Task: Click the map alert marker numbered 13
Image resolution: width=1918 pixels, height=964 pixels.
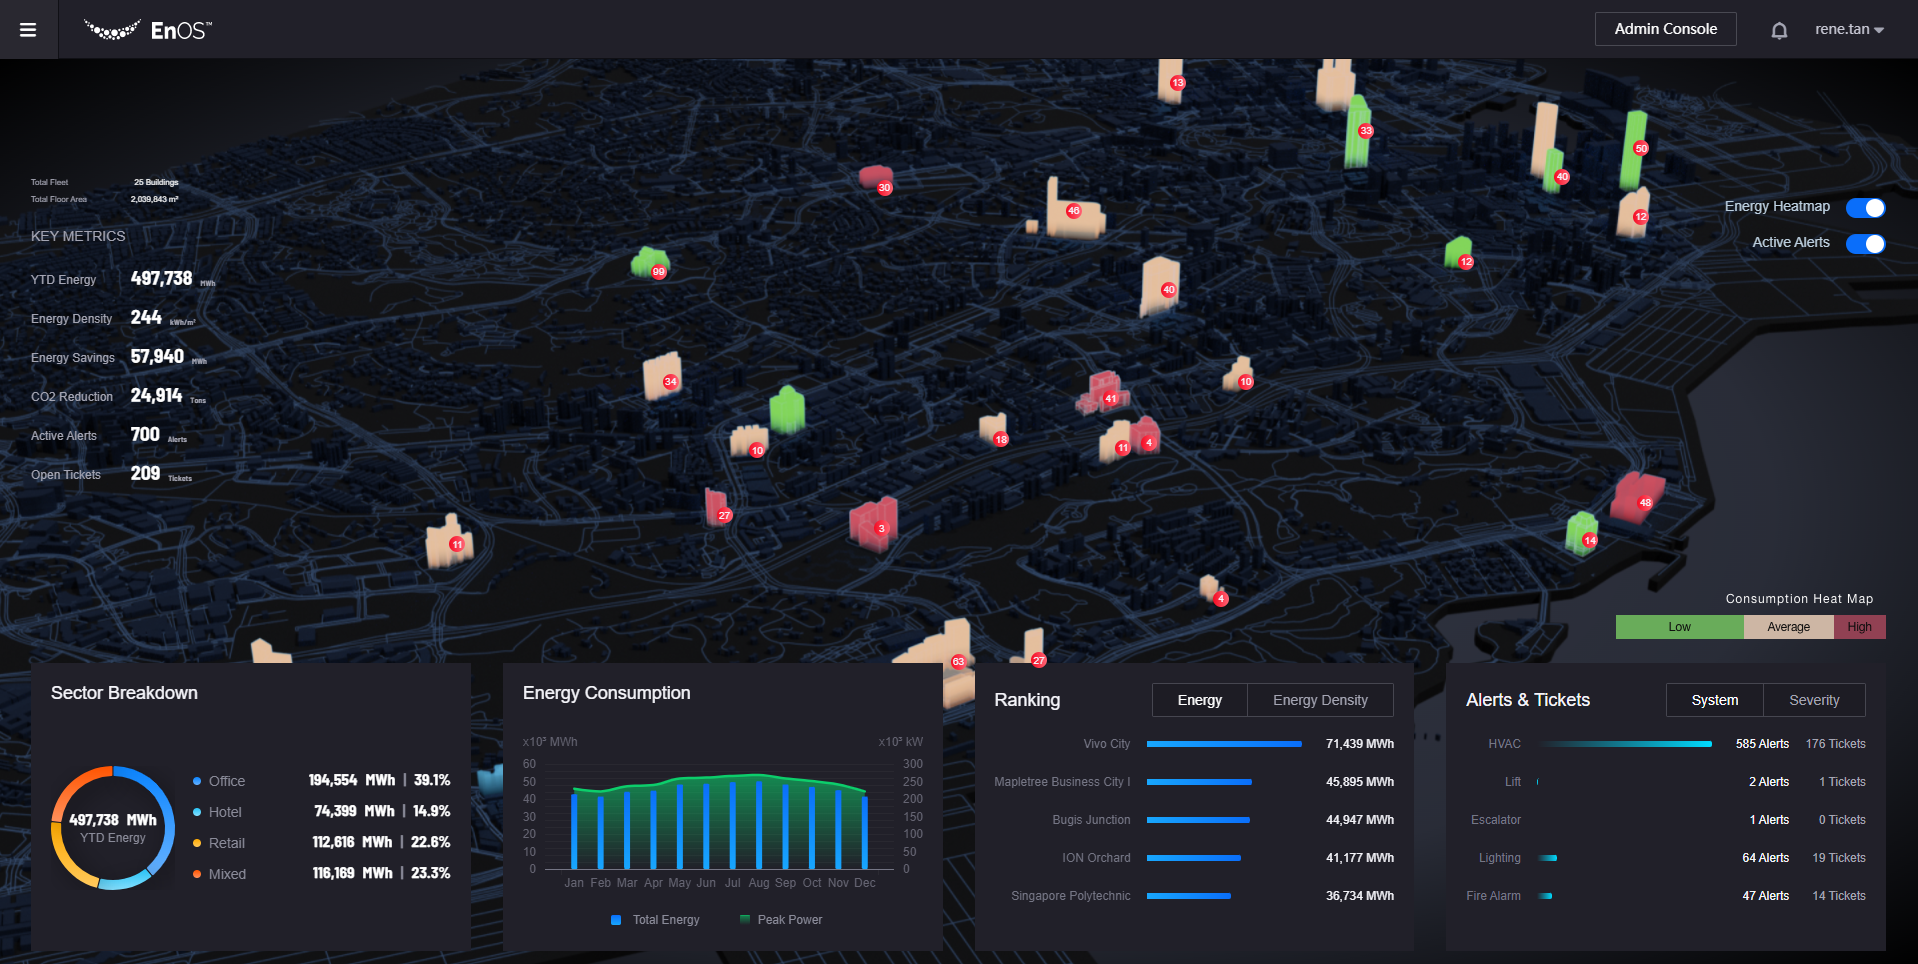Action: pyautogui.click(x=1178, y=83)
